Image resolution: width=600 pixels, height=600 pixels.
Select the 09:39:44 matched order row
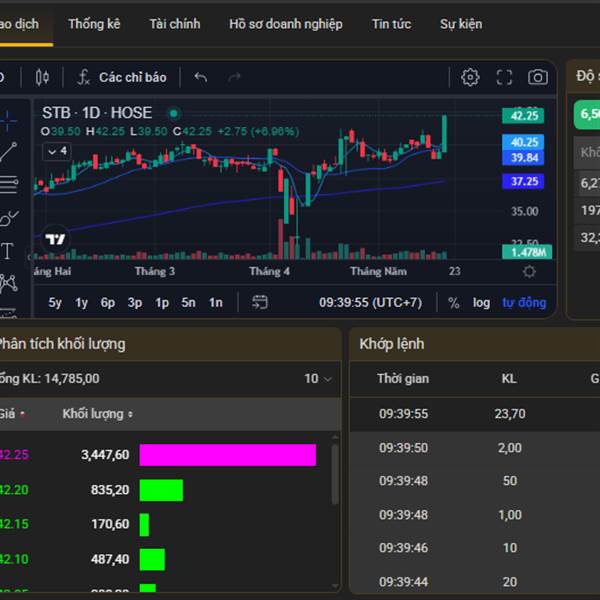point(475,582)
